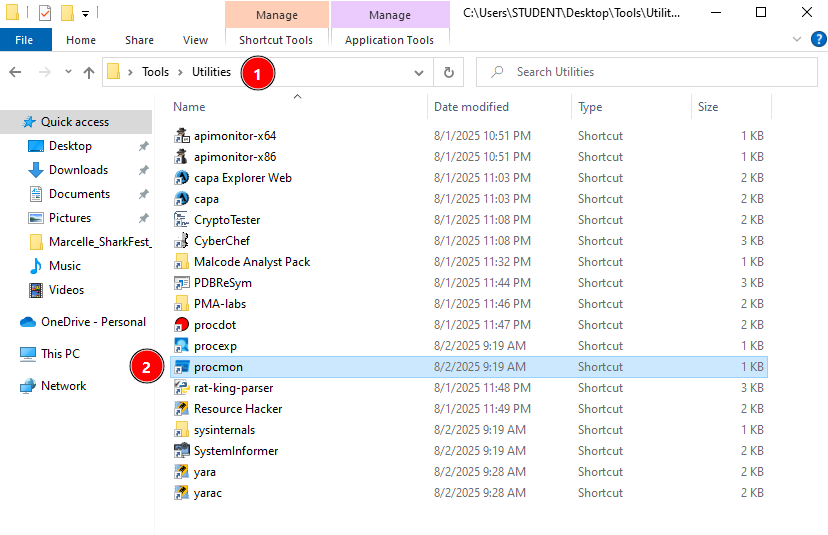This screenshot has height=535, width=828.
Task: Click the Up one level arrow
Action: tap(89, 72)
